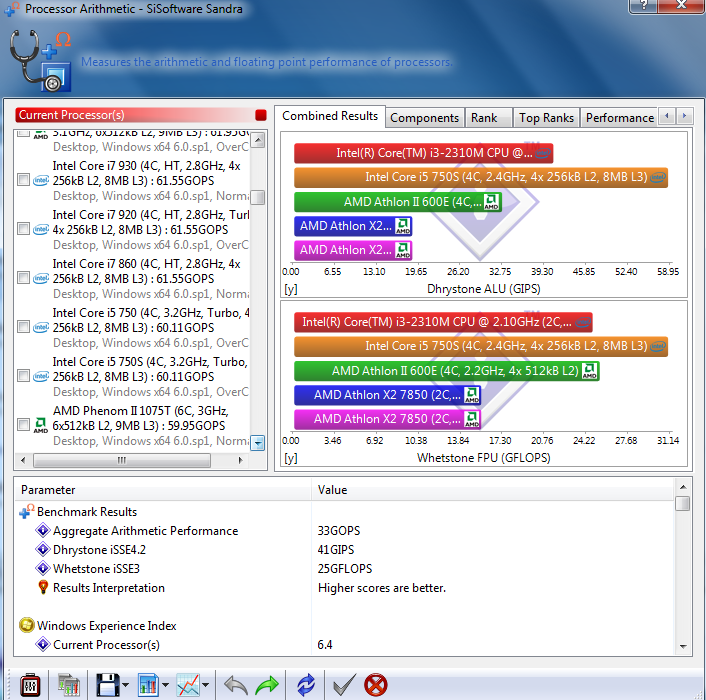Image resolution: width=706 pixels, height=700 pixels.
Task: Tick the AMD Phenom II 1075T checkbox
Action: (23, 425)
